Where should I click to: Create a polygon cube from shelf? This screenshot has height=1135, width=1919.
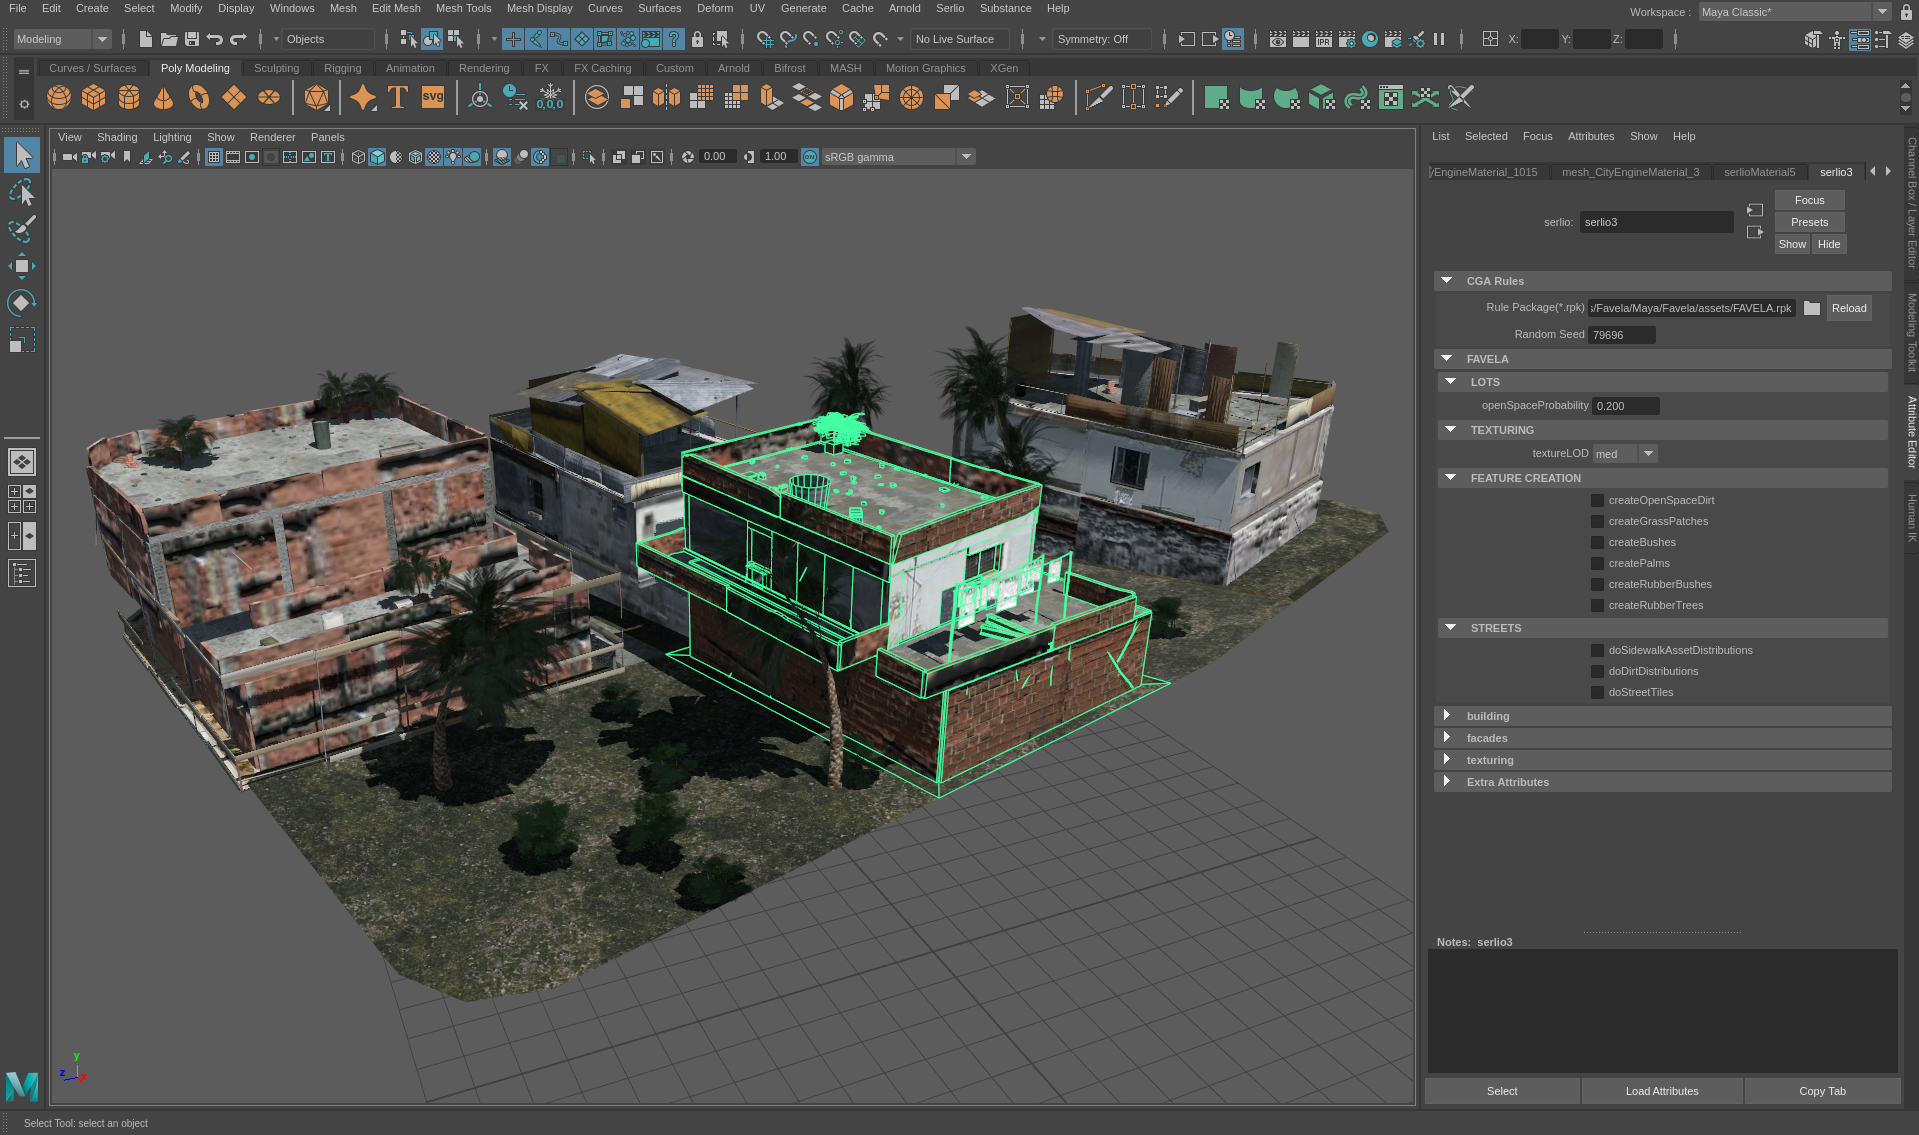(94, 97)
